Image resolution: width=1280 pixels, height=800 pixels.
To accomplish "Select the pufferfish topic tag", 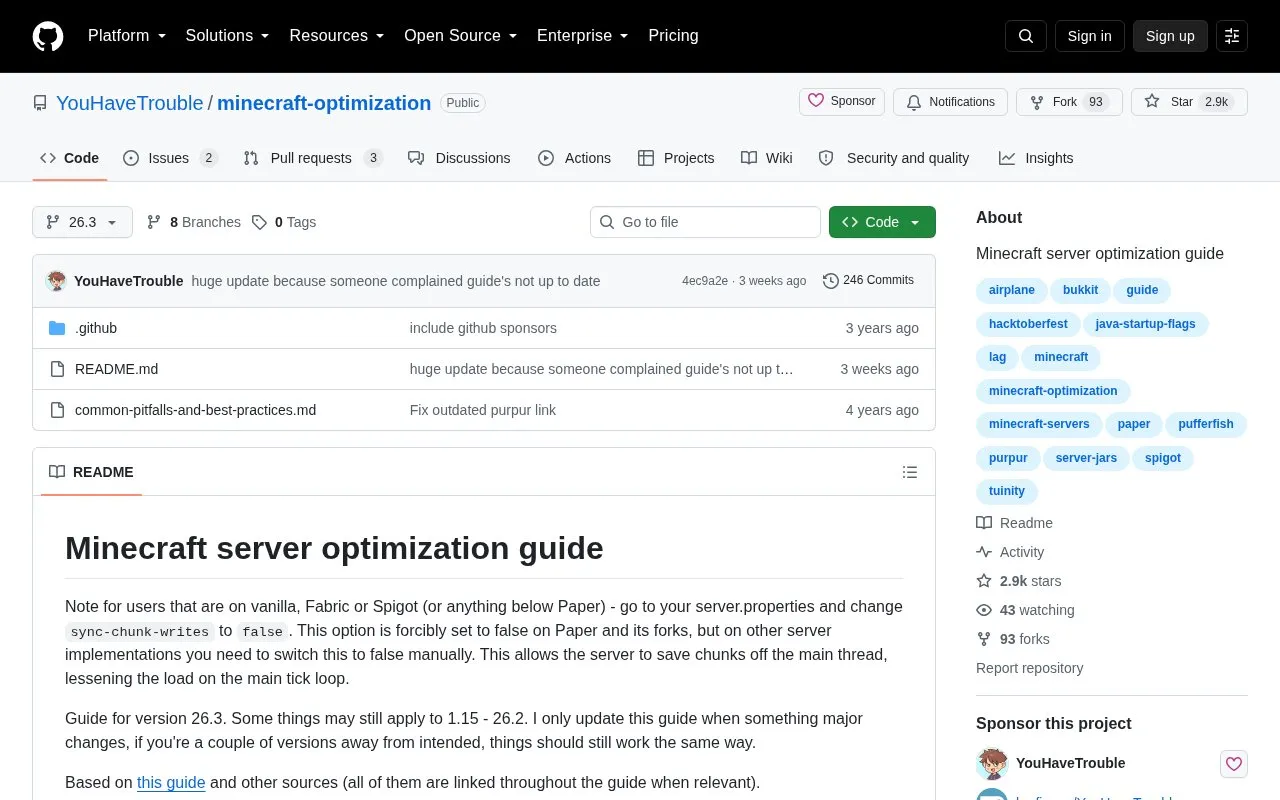I will [1206, 424].
